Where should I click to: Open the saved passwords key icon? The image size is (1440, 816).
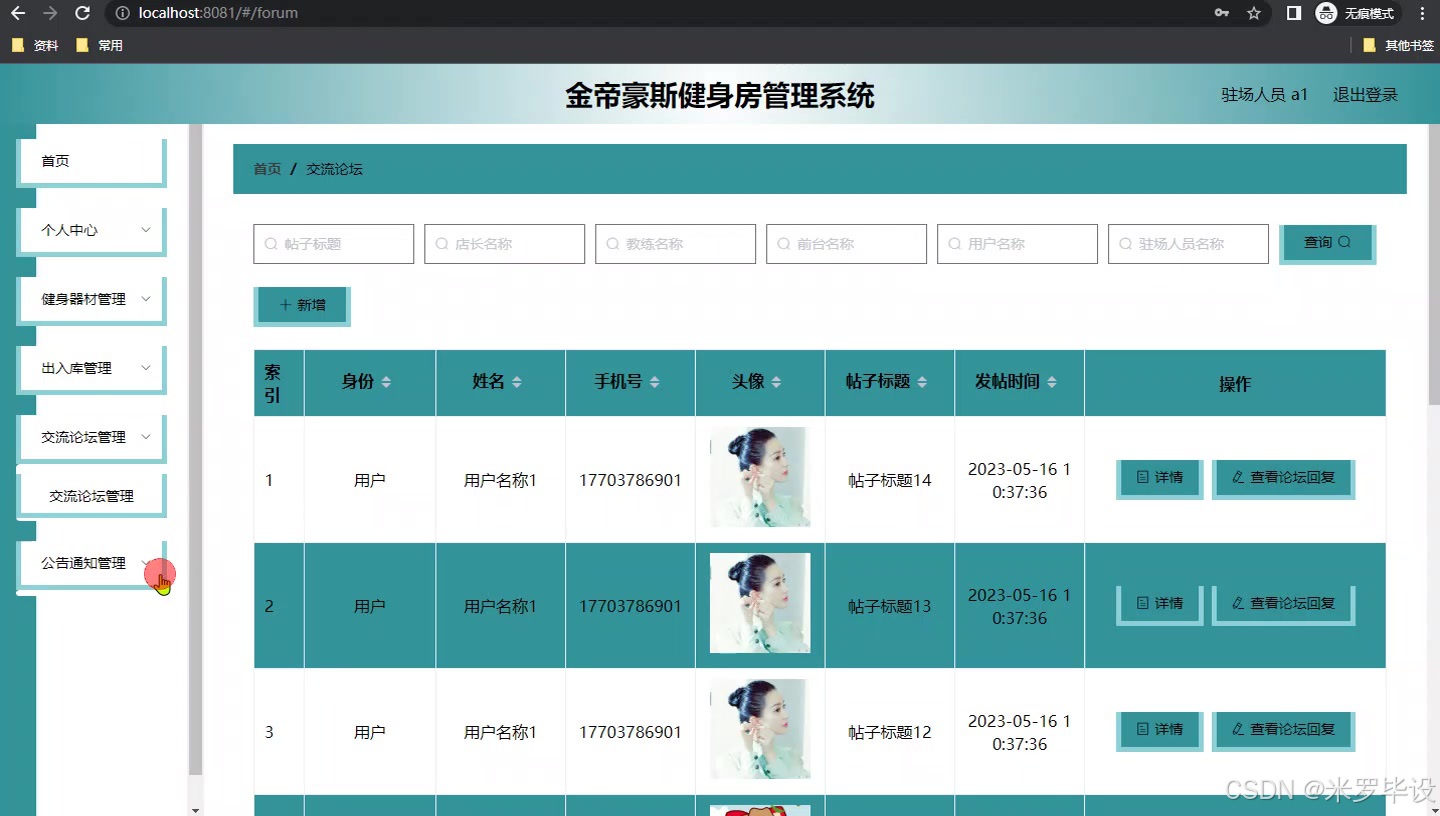1221,13
